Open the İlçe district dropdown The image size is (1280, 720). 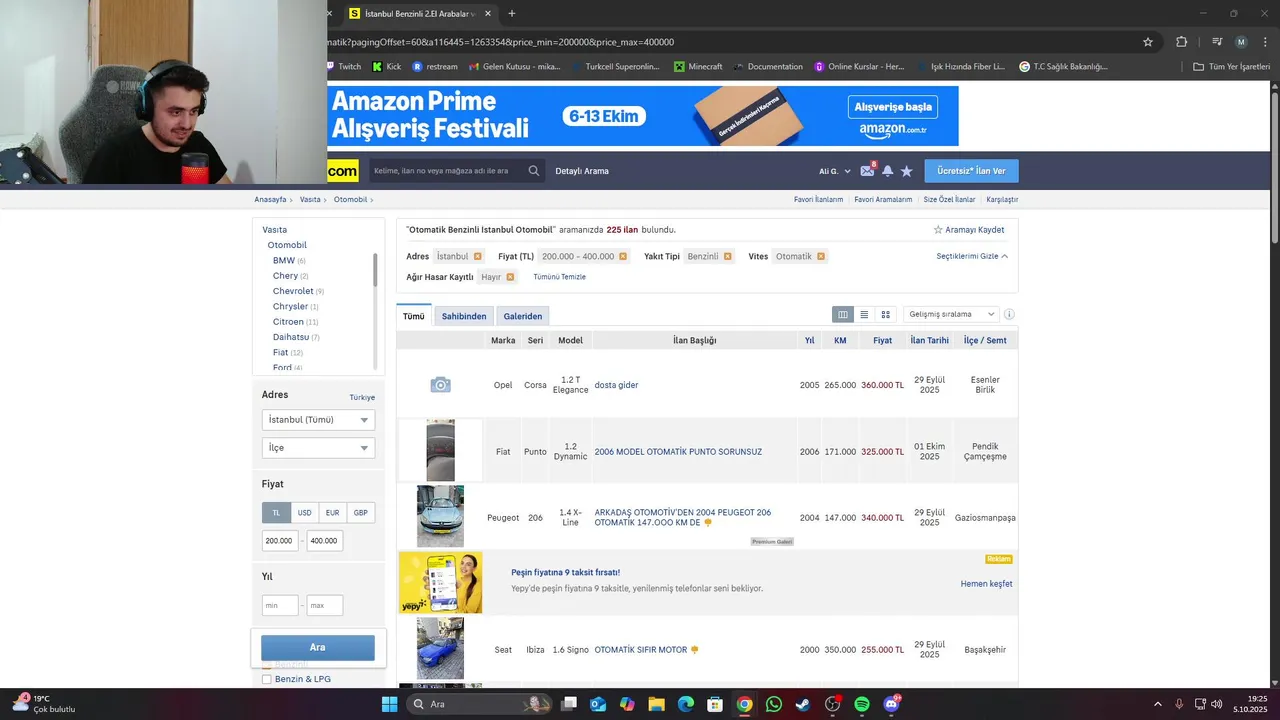(318, 448)
